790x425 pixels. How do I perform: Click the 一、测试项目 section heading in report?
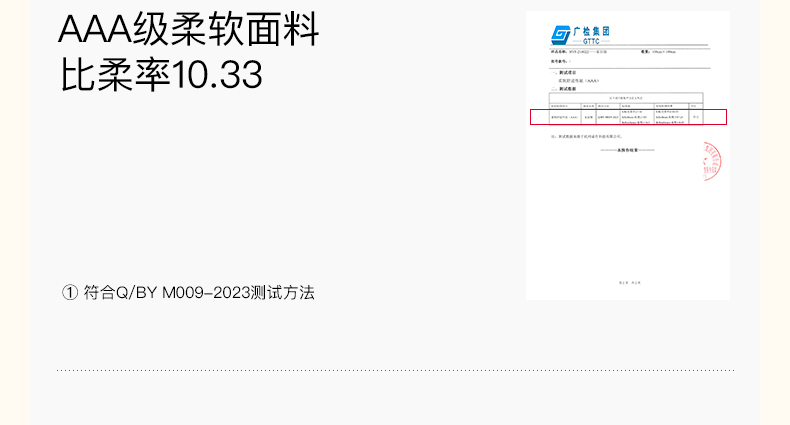tap(563, 73)
